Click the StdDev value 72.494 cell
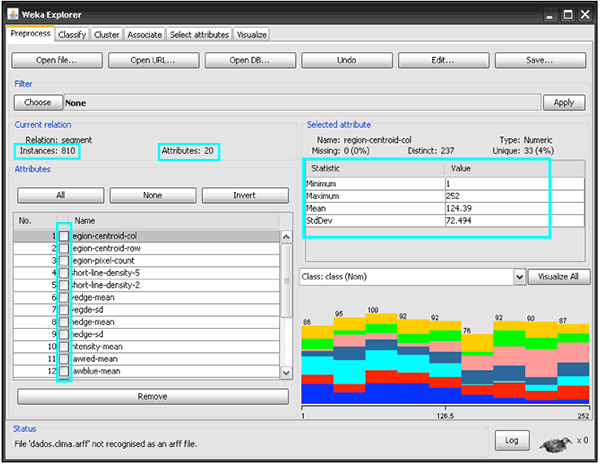 [515, 221]
